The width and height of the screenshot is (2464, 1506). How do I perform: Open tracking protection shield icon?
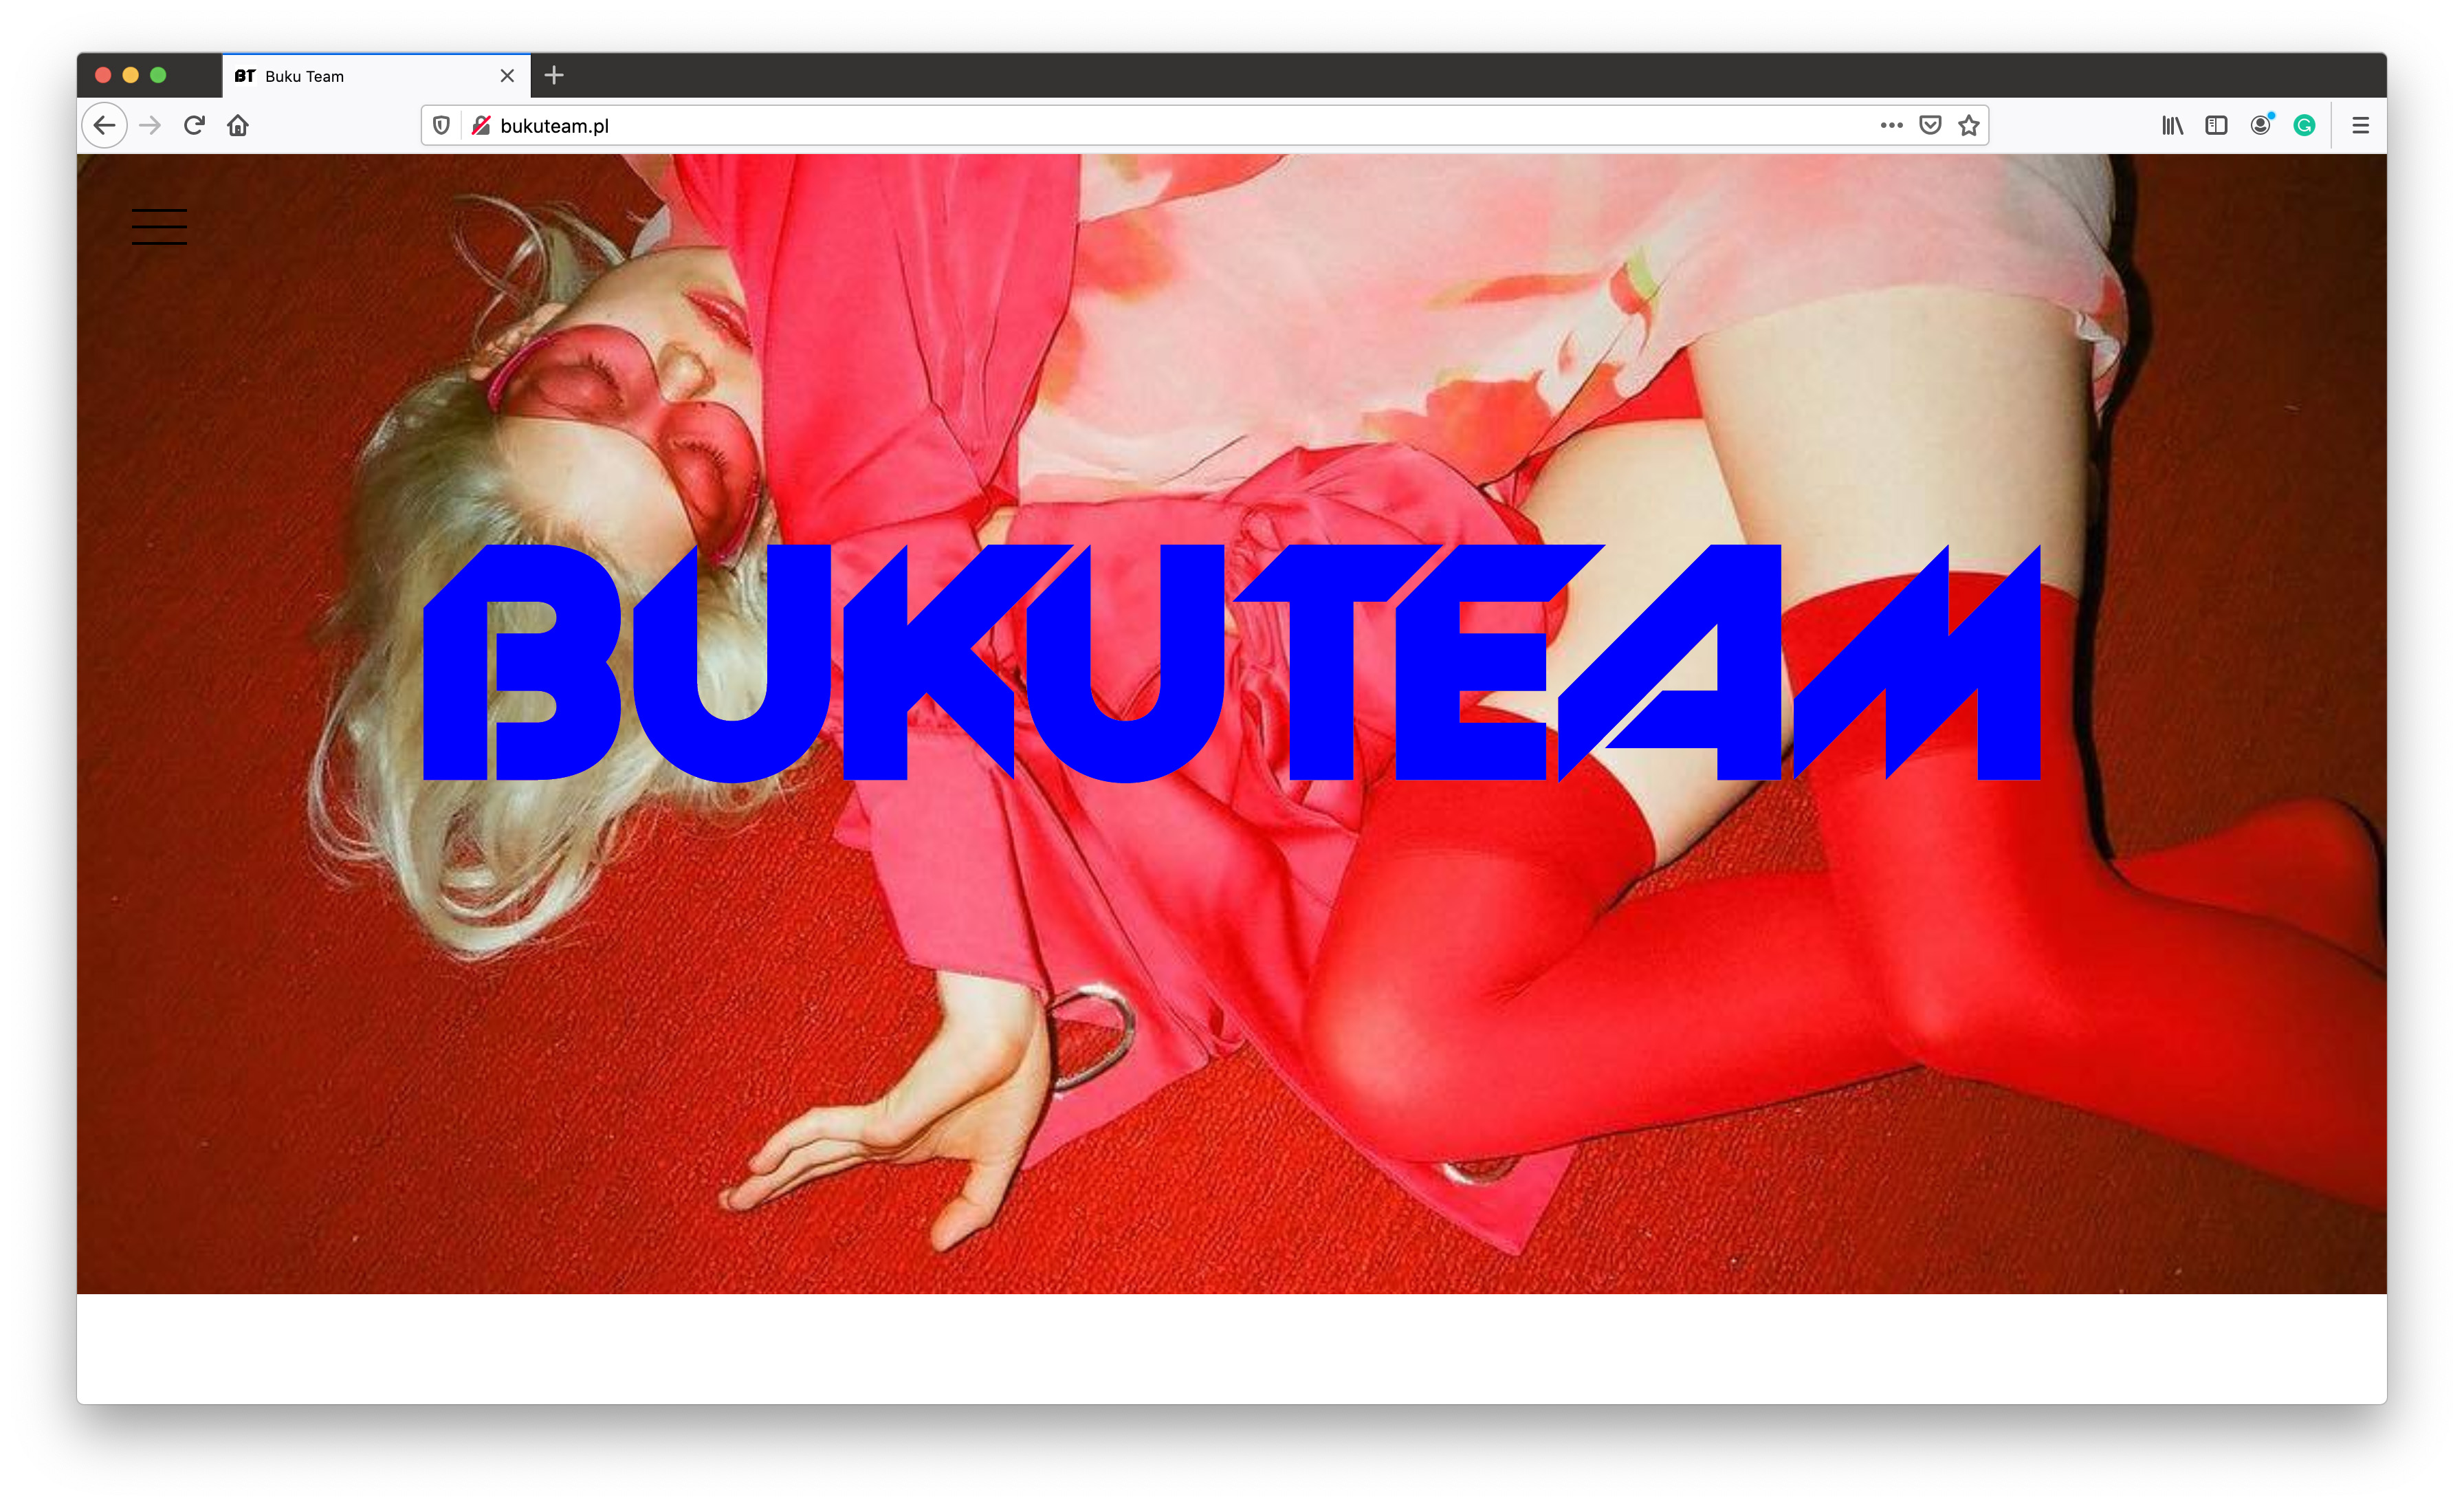[441, 126]
